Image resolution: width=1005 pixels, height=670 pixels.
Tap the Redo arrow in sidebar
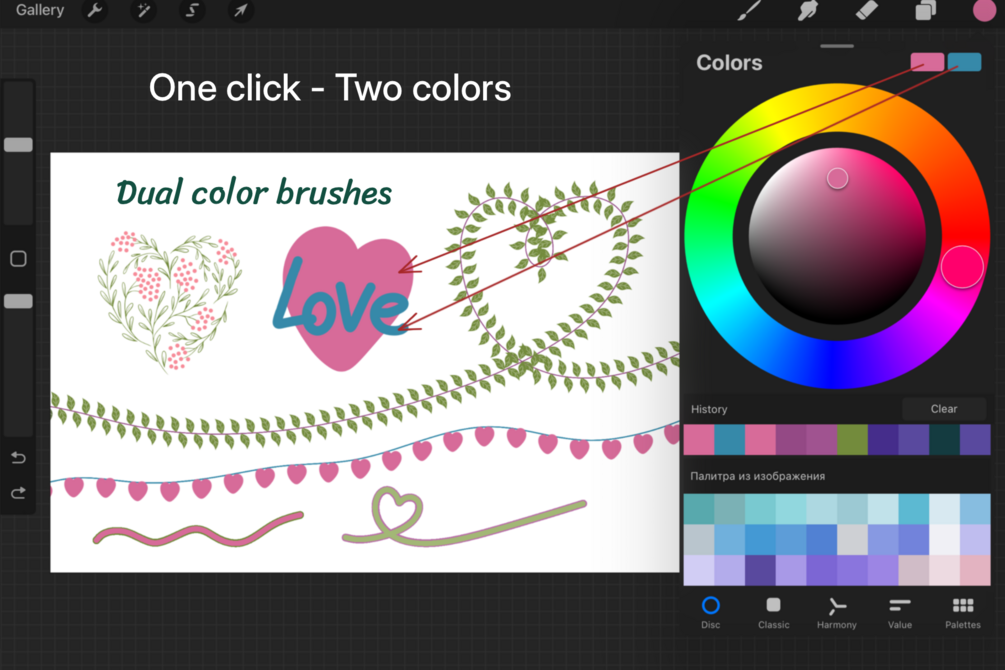click(19, 492)
